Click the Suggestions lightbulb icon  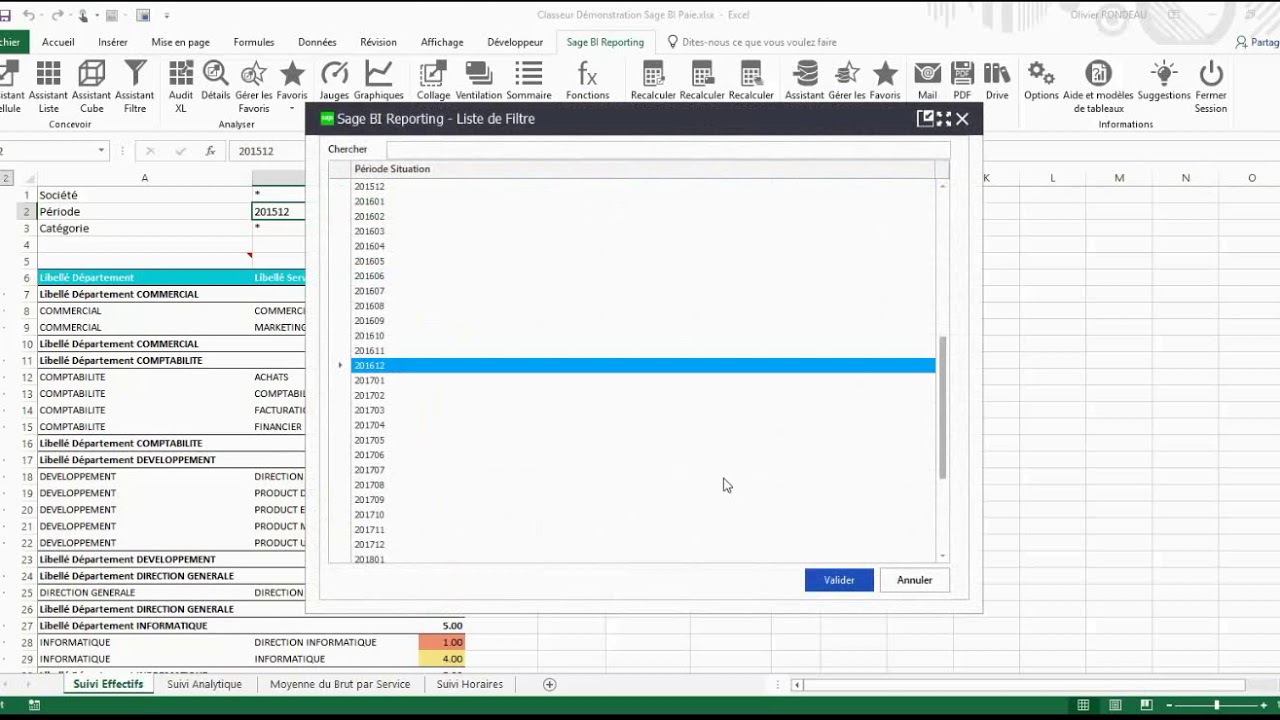tap(1164, 81)
